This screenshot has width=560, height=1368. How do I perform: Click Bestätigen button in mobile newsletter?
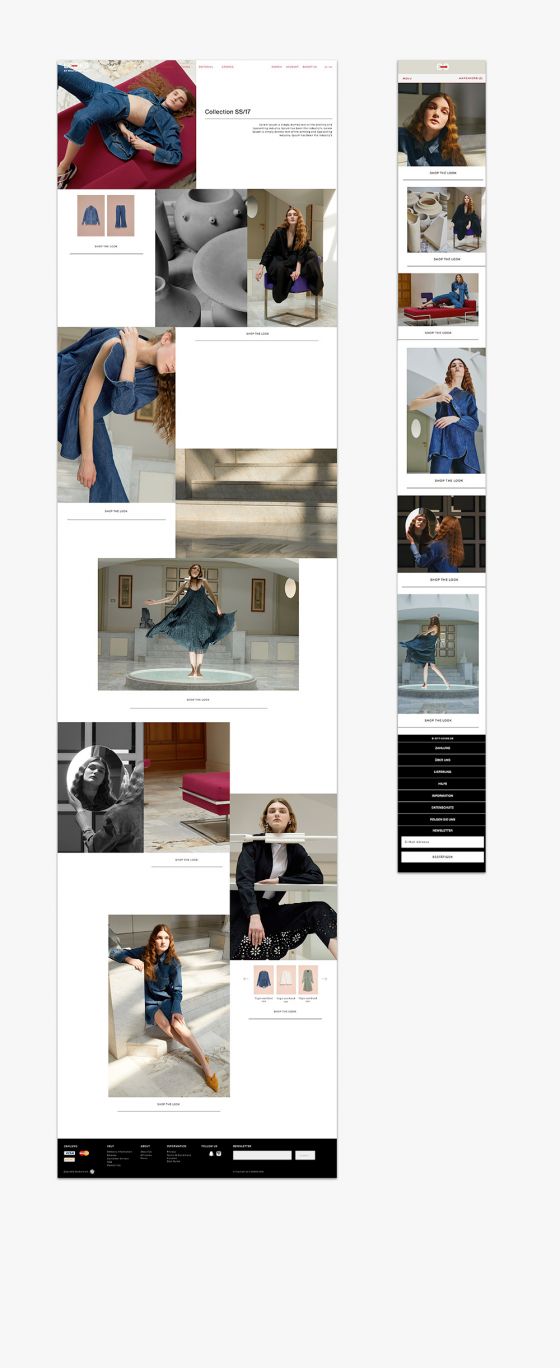pos(442,857)
